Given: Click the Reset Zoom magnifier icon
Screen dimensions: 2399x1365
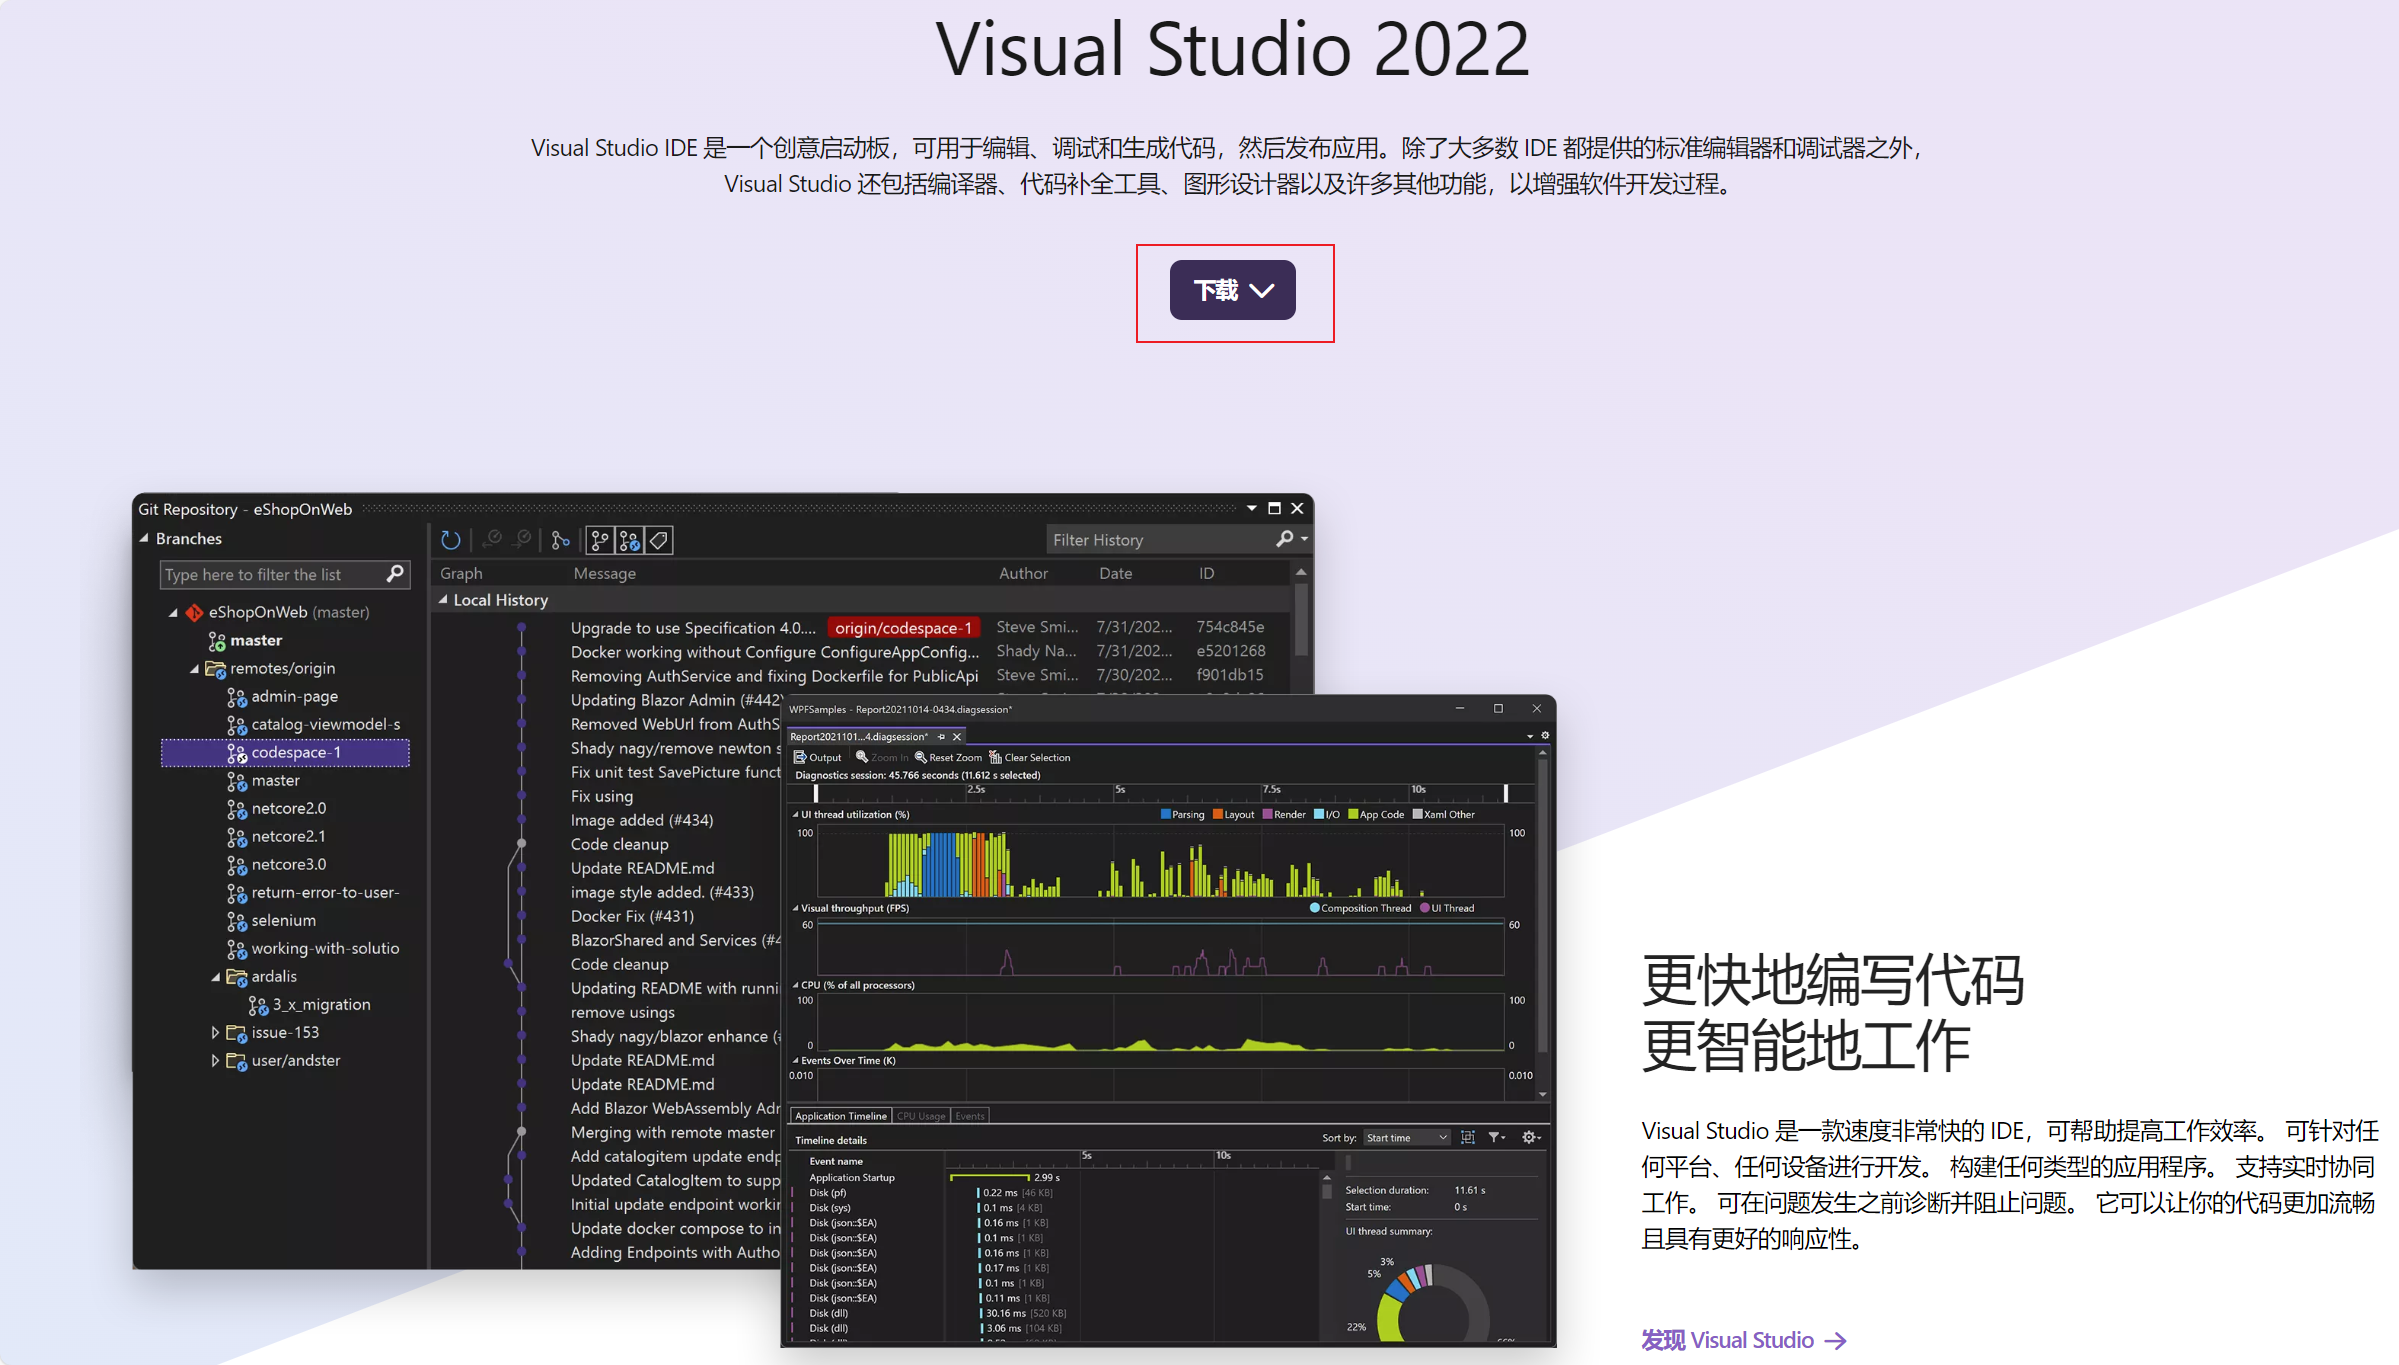Looking at the screenshot, I should [921, 757].
